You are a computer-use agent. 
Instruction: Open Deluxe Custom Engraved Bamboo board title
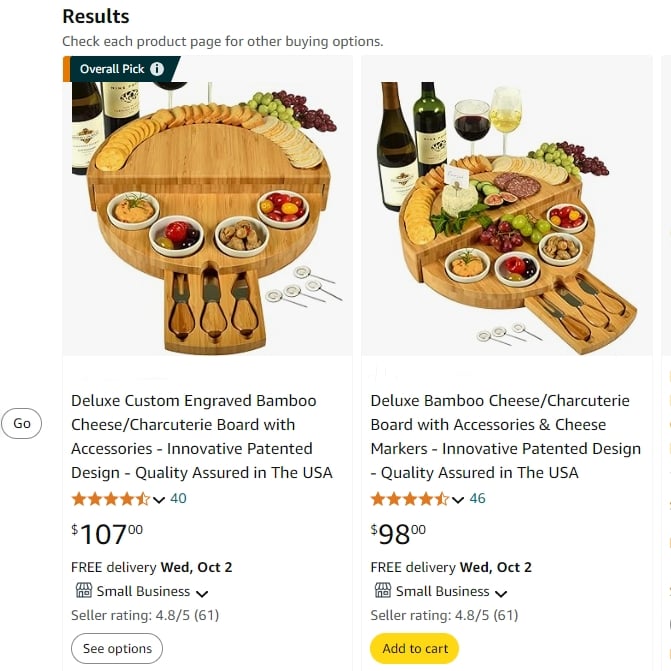coord(201,436)
